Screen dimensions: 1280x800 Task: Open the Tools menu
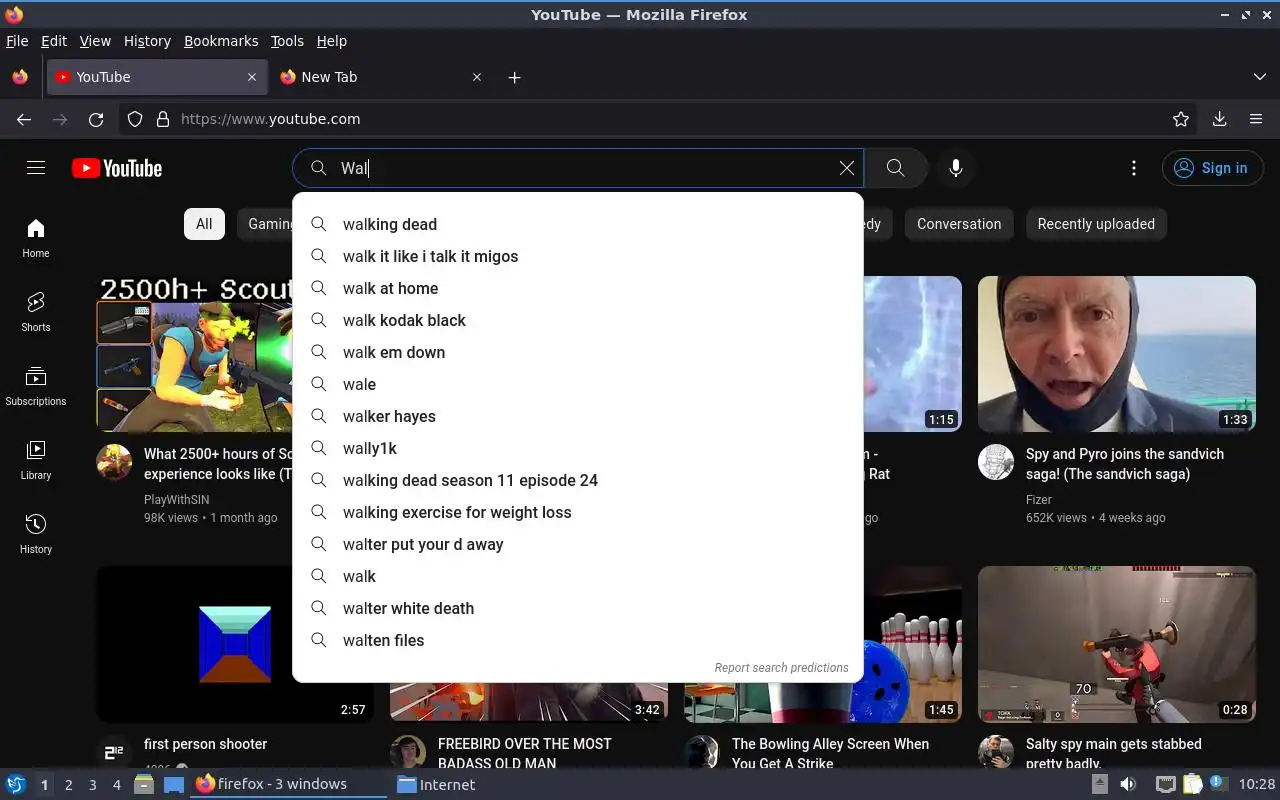click(287, 41)
